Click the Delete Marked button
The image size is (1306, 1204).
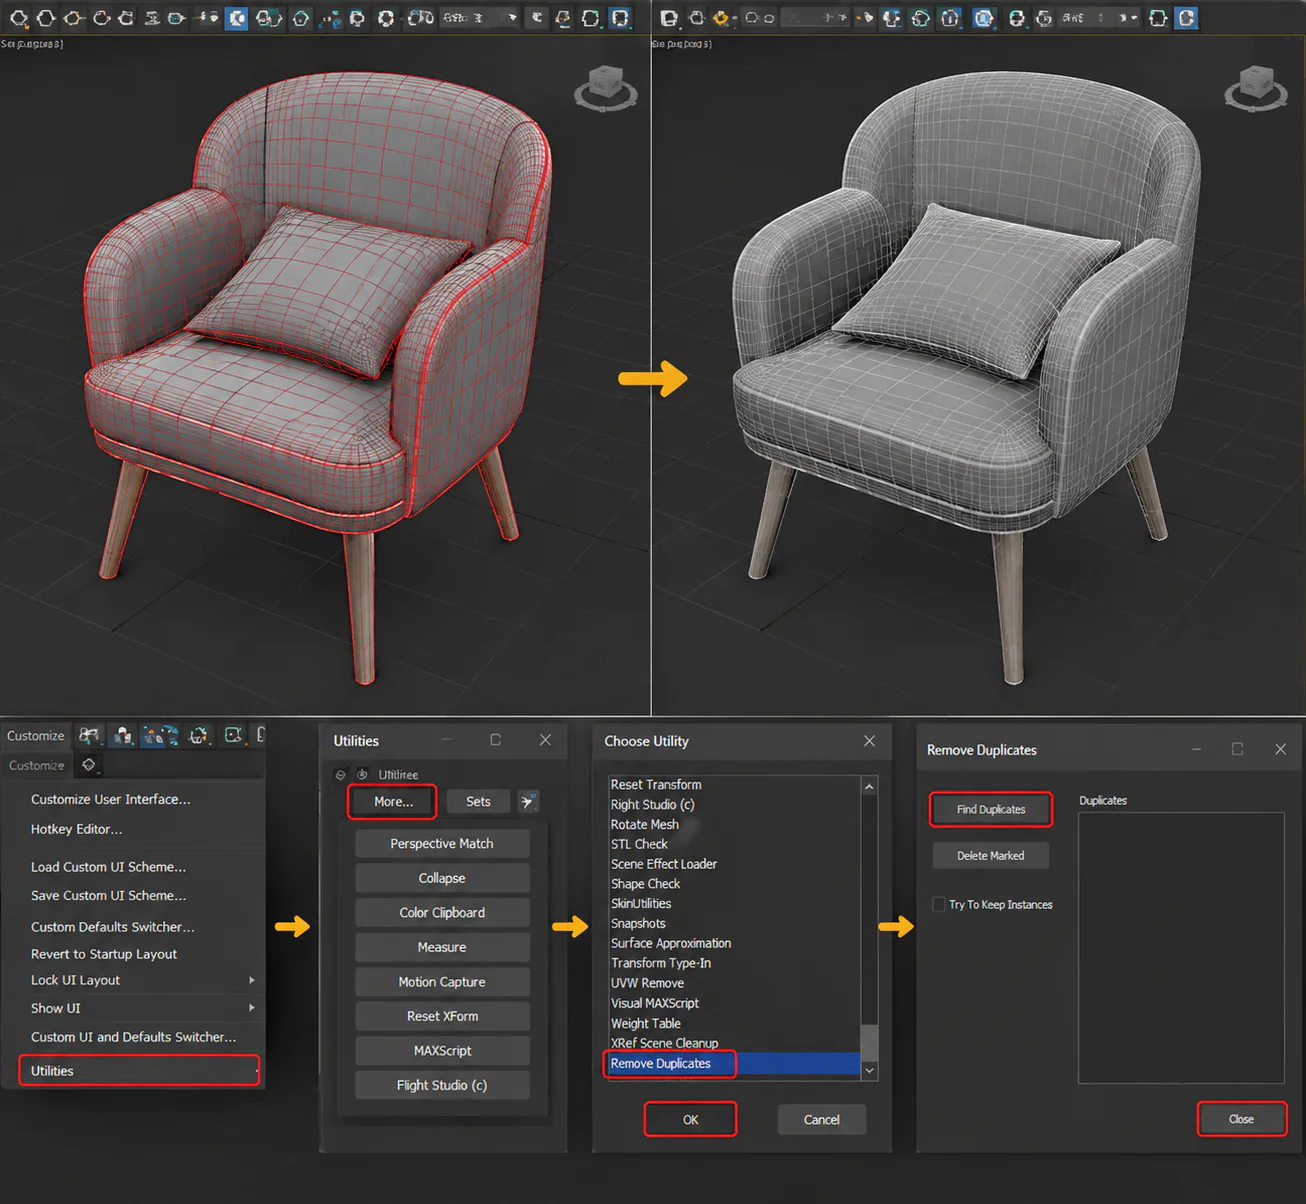pyautogui.click(x=991, y=856)
